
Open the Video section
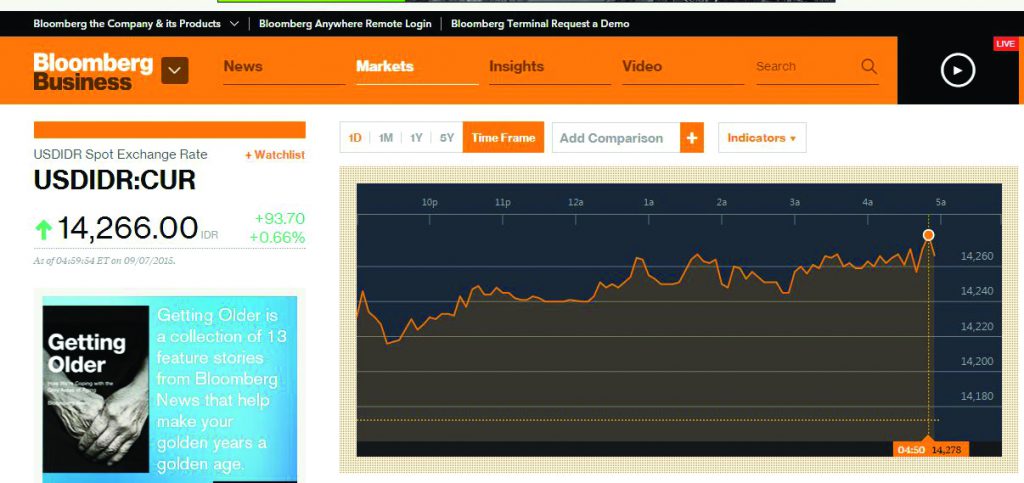[x=642, y=67]
